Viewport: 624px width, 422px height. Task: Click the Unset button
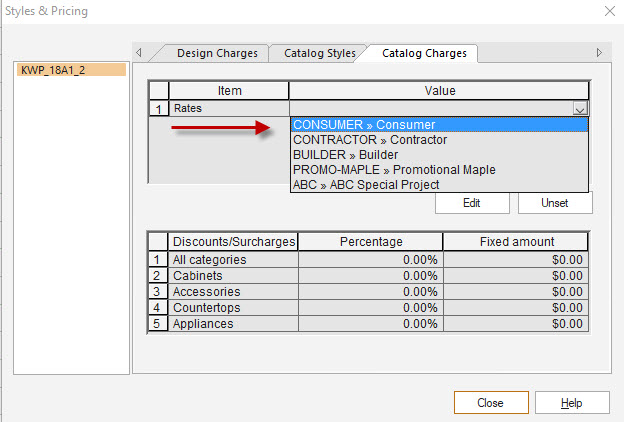555,203
